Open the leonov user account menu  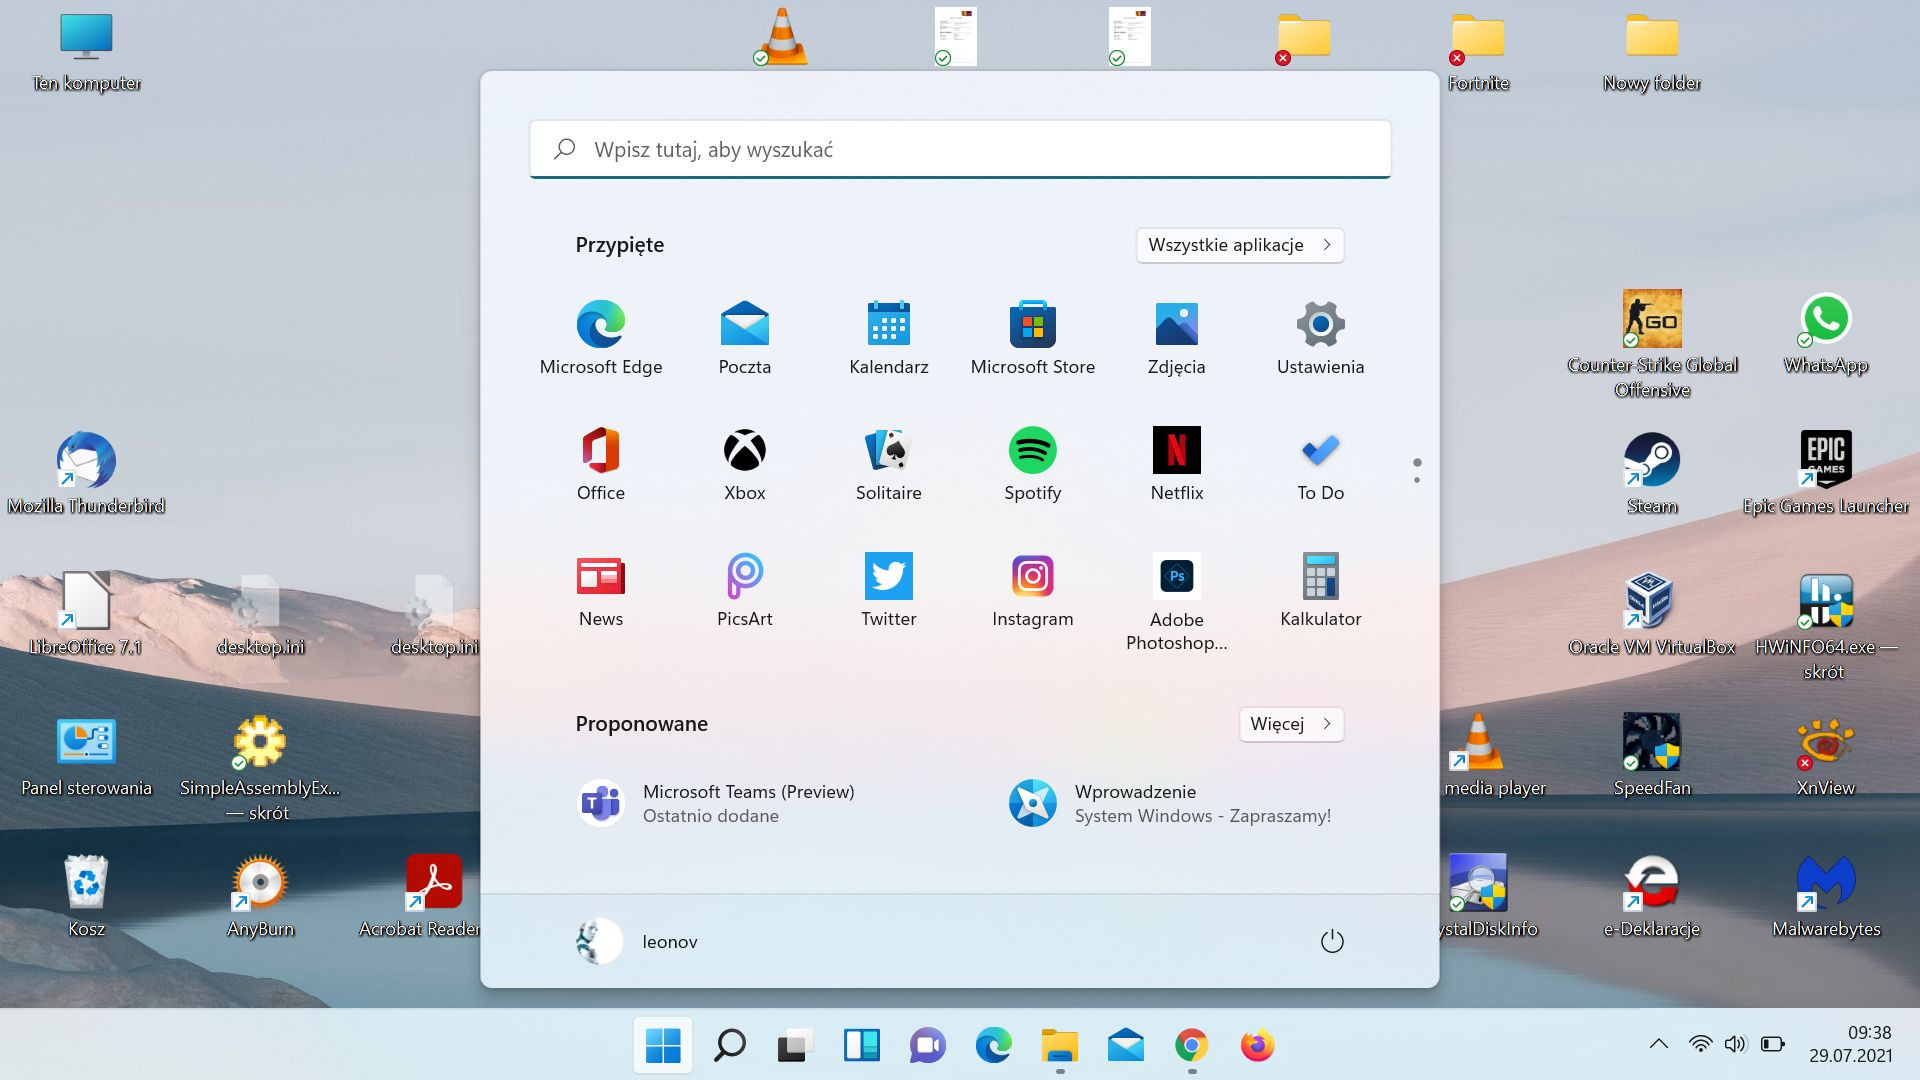pyautogui.click(x=637, y=942)
